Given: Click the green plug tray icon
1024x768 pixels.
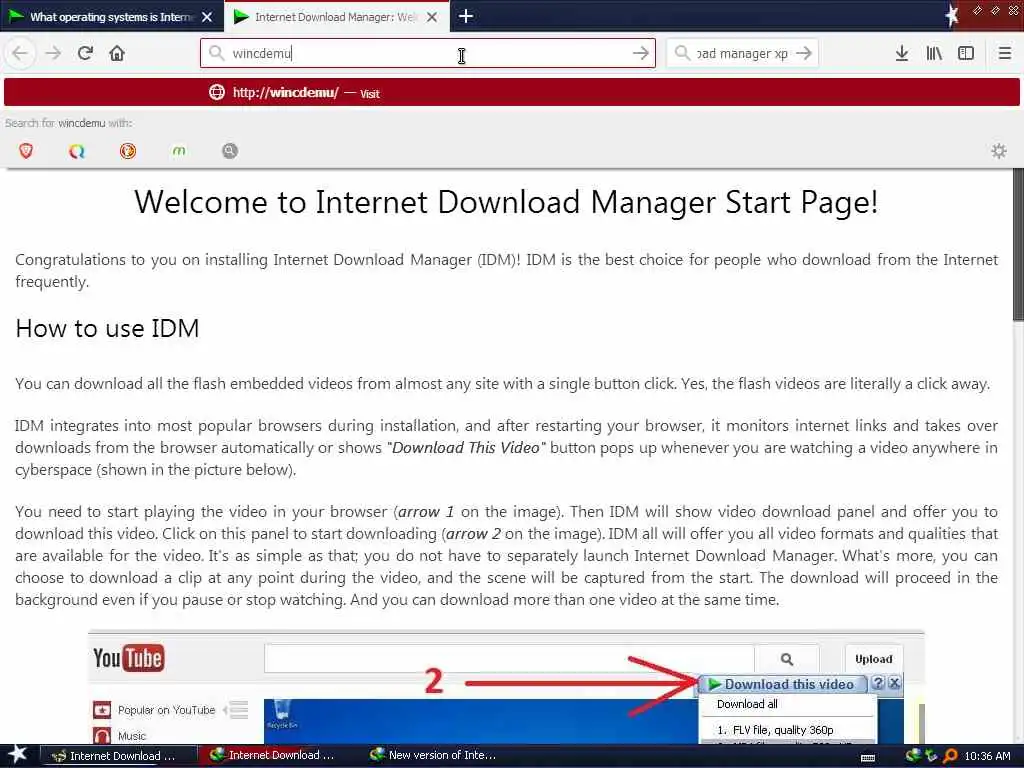Looking at the screenshot, I should click(931, 756).
